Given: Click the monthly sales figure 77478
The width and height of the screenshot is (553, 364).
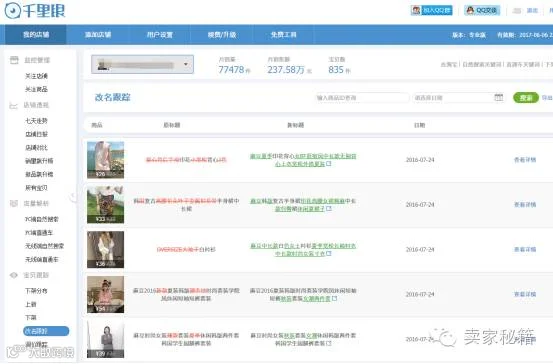Looking at the screenshot, I should [231, 70].
